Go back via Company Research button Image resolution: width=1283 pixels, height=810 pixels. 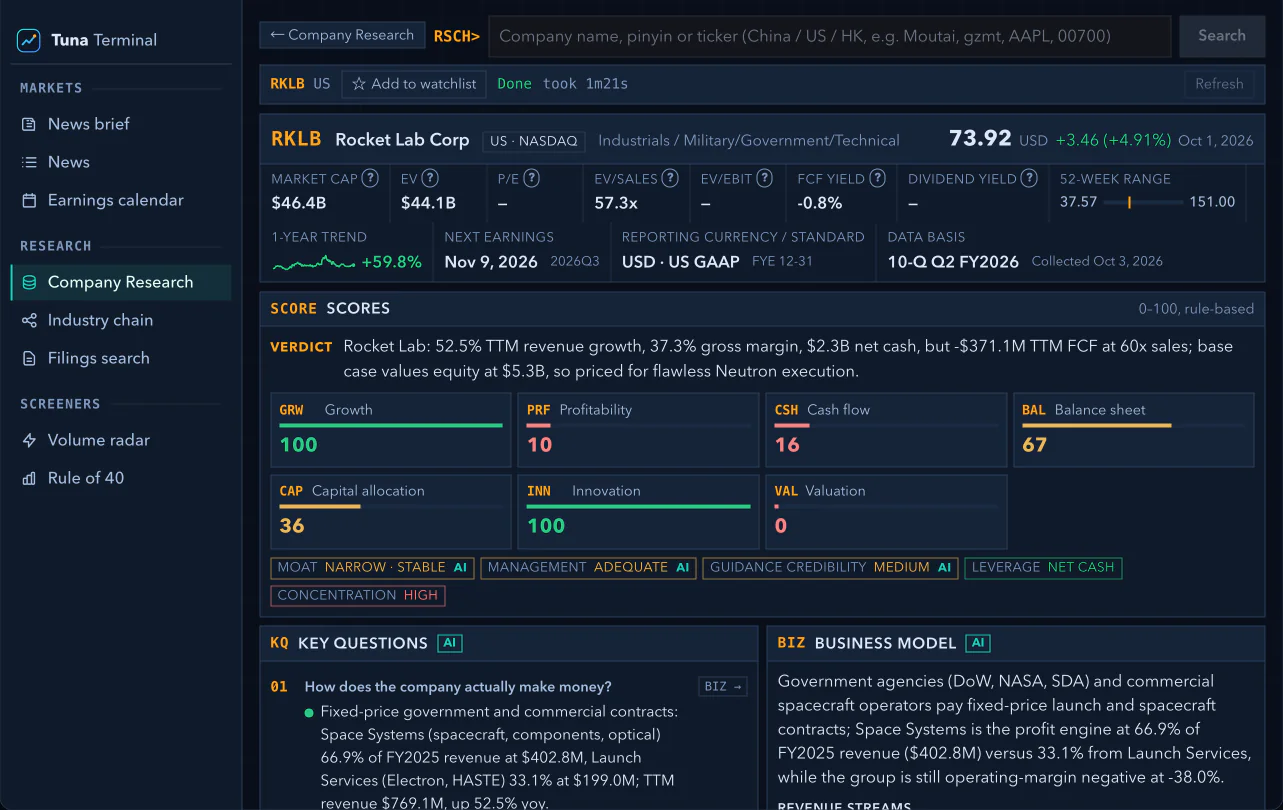pos(342,35)
